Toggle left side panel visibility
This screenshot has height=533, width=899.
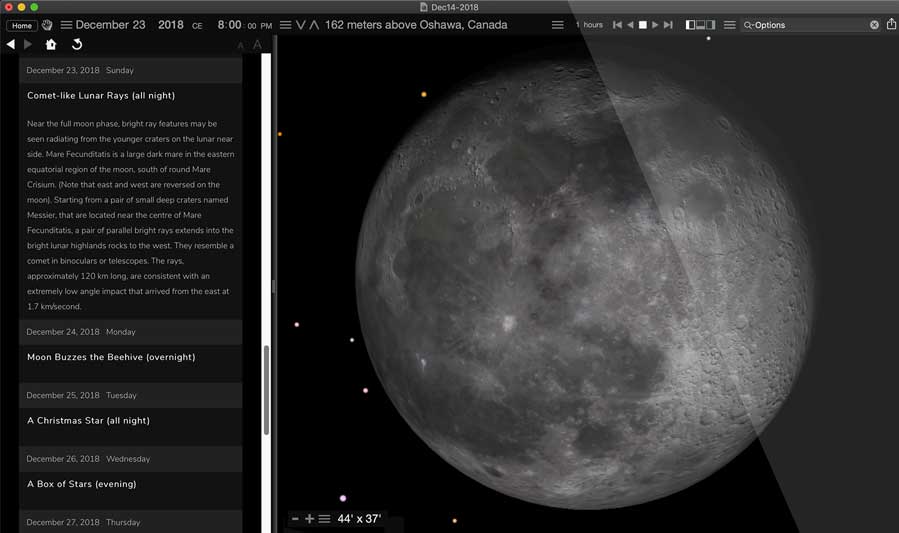pyautogui.click(x=691, y=25)
